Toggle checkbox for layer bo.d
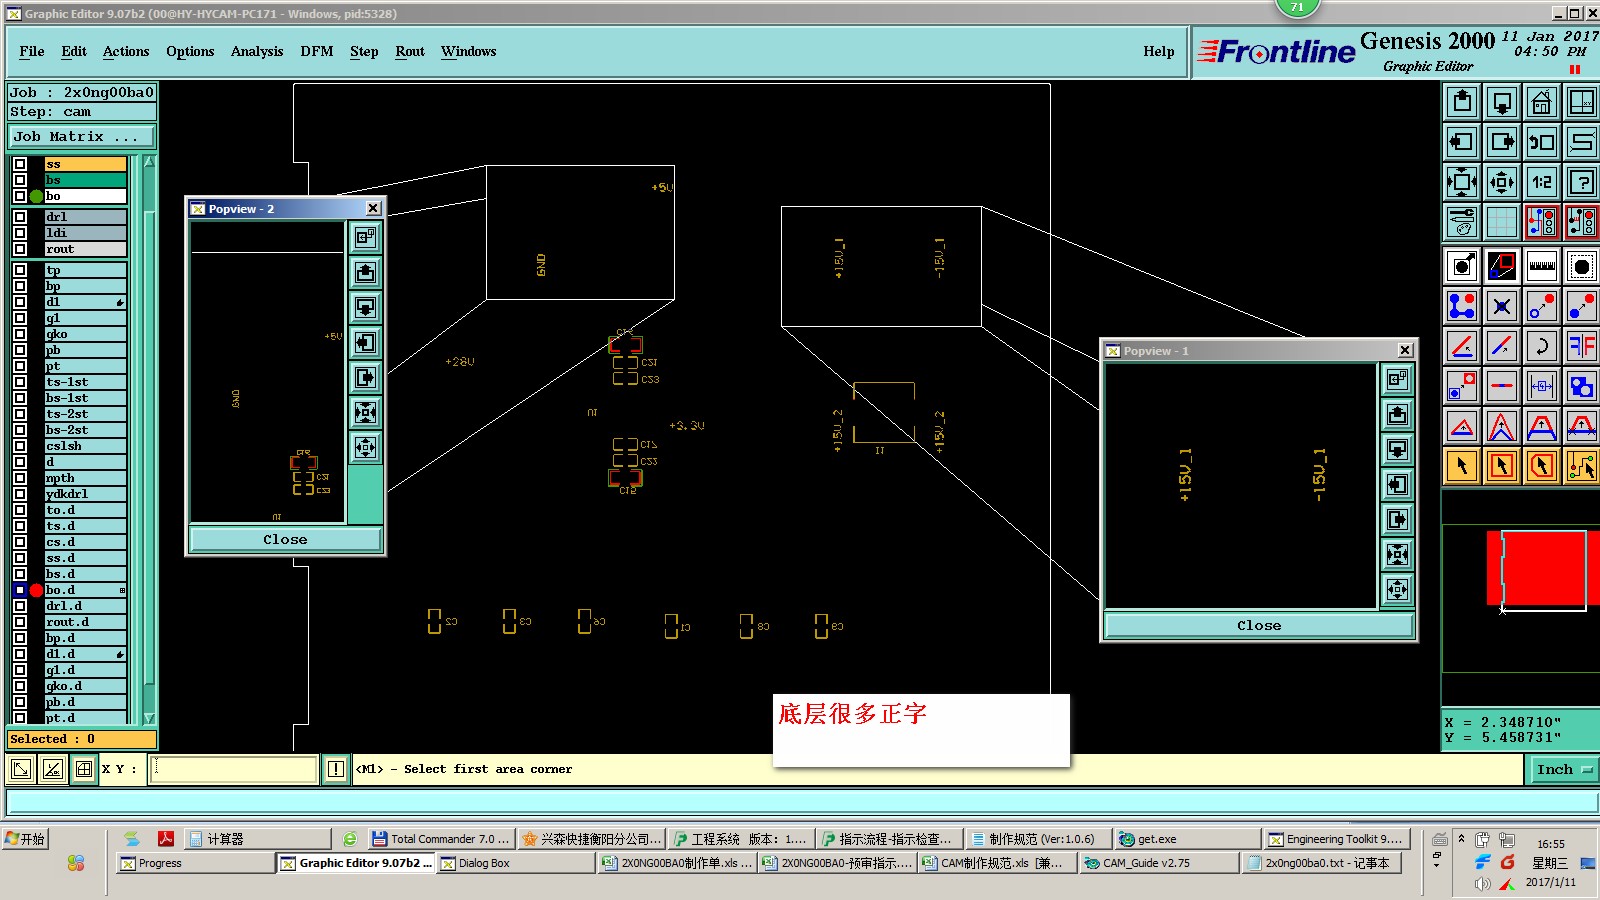1600x900 pixels. tap(20, 590)
